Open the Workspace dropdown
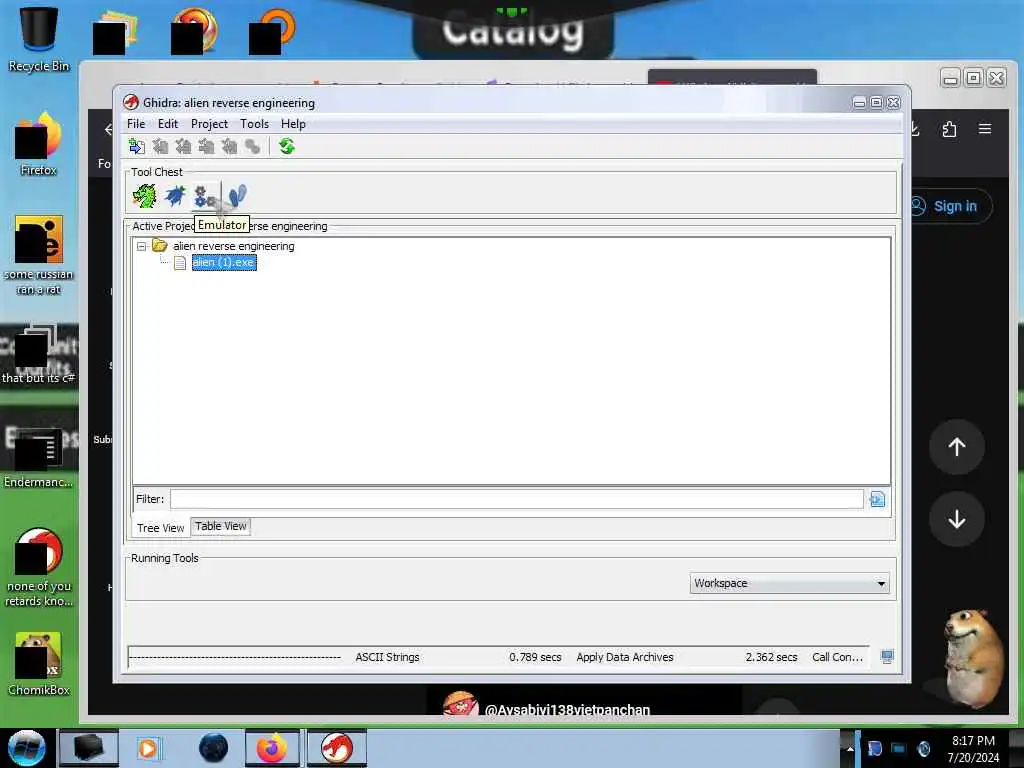Screen dimensions: 1024x768 [789, 583]
